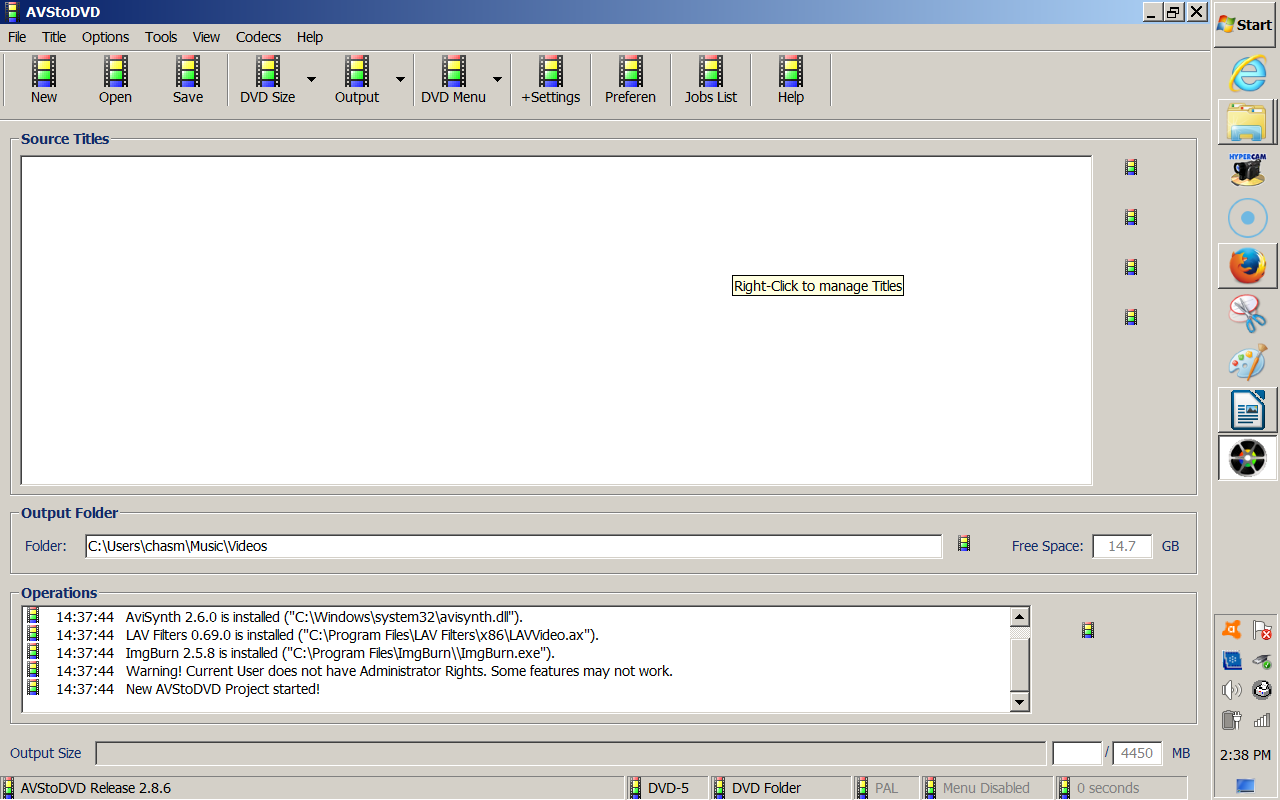Open Preferences from the toolbar
1280x800 pixels.
click(x=630, y=80)
